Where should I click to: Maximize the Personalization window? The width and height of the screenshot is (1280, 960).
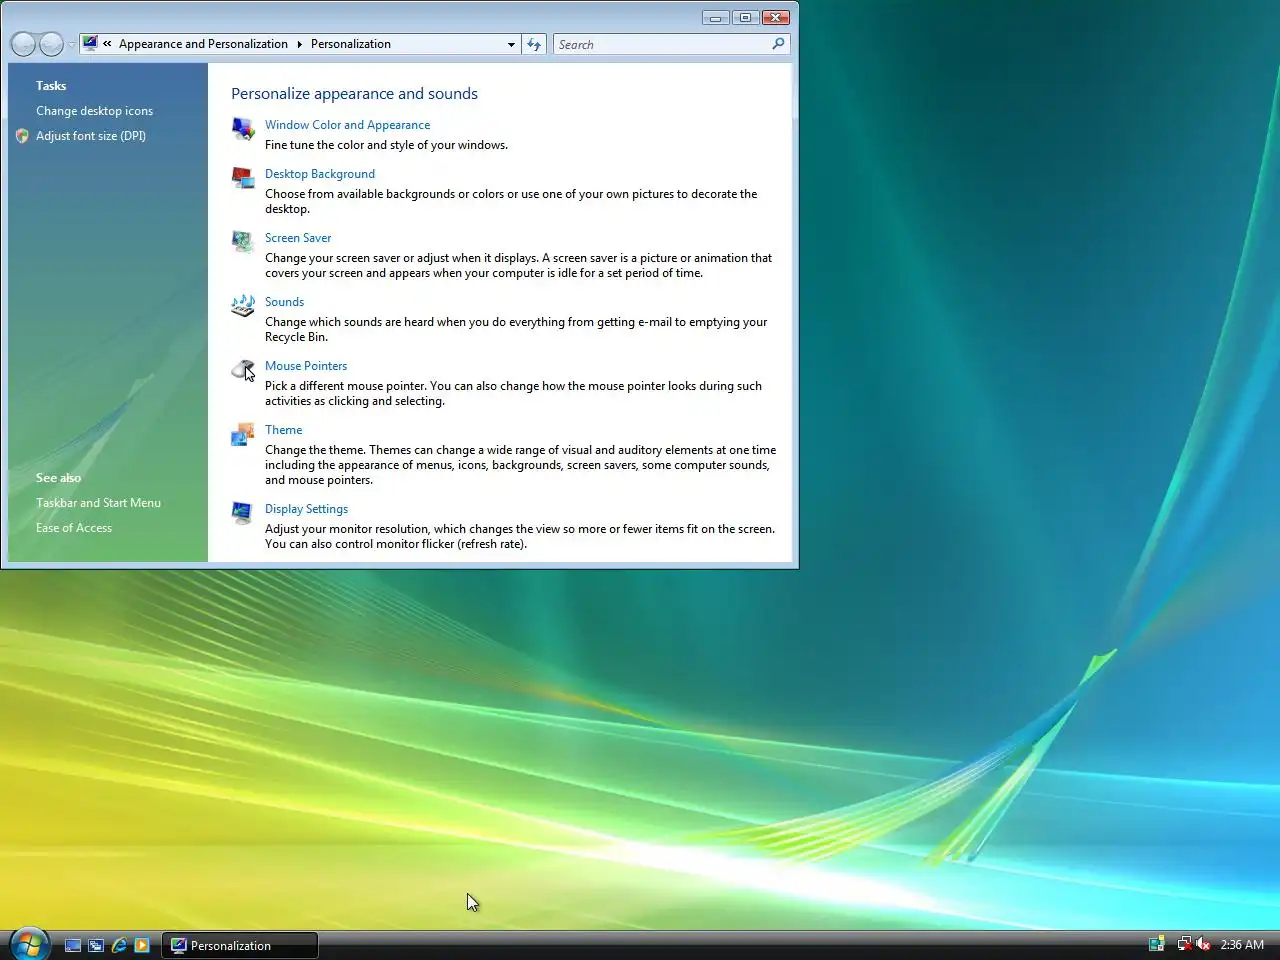point(745,17)
